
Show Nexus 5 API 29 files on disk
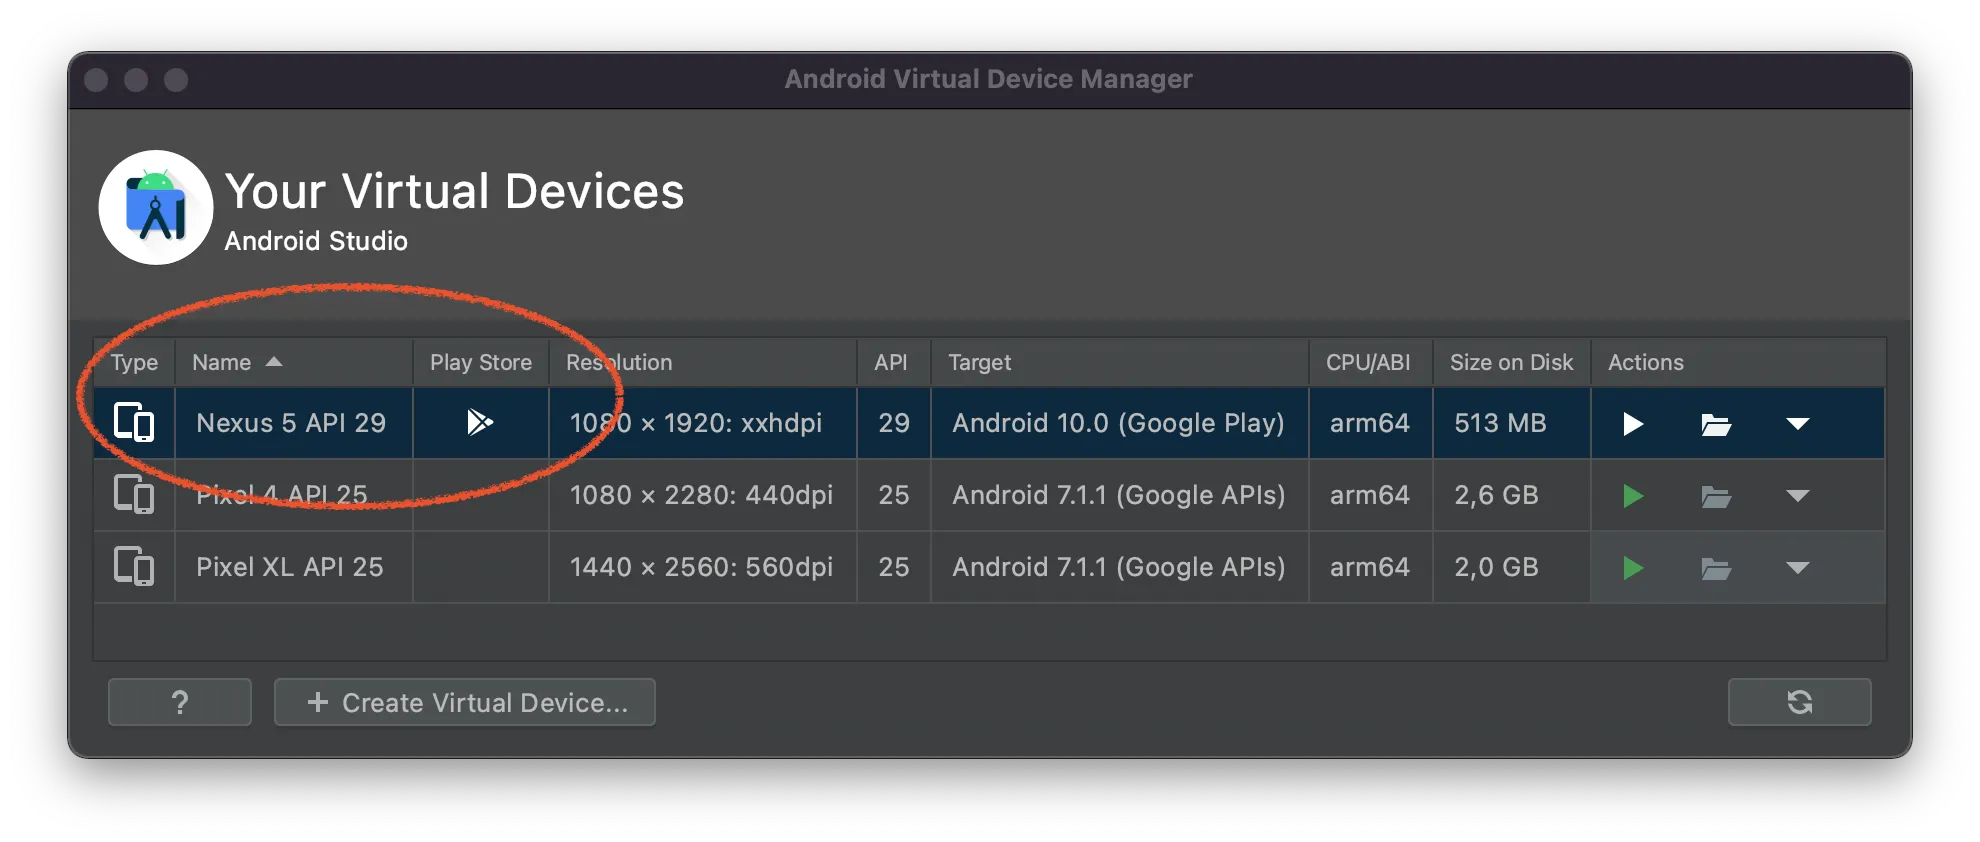1716,424
